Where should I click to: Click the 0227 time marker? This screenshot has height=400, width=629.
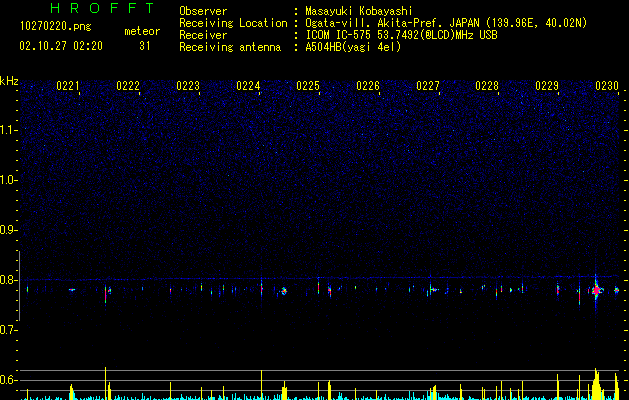tap(428, 86)
